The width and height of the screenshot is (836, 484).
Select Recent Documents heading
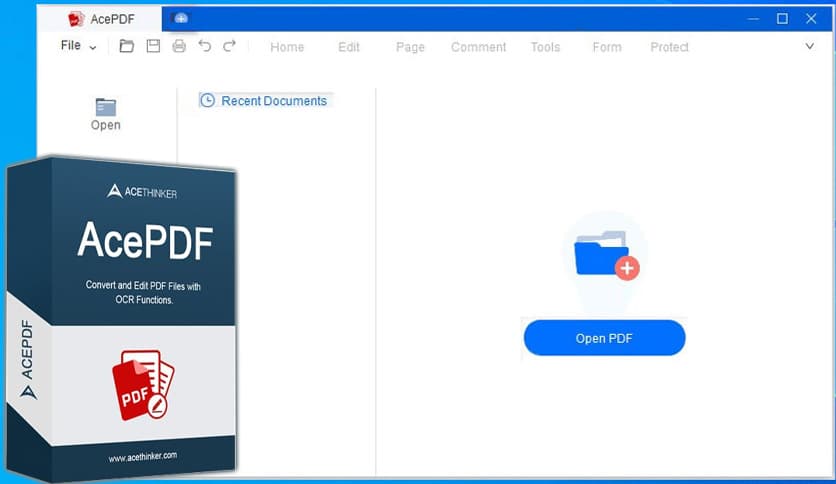[x=266, y=100]
